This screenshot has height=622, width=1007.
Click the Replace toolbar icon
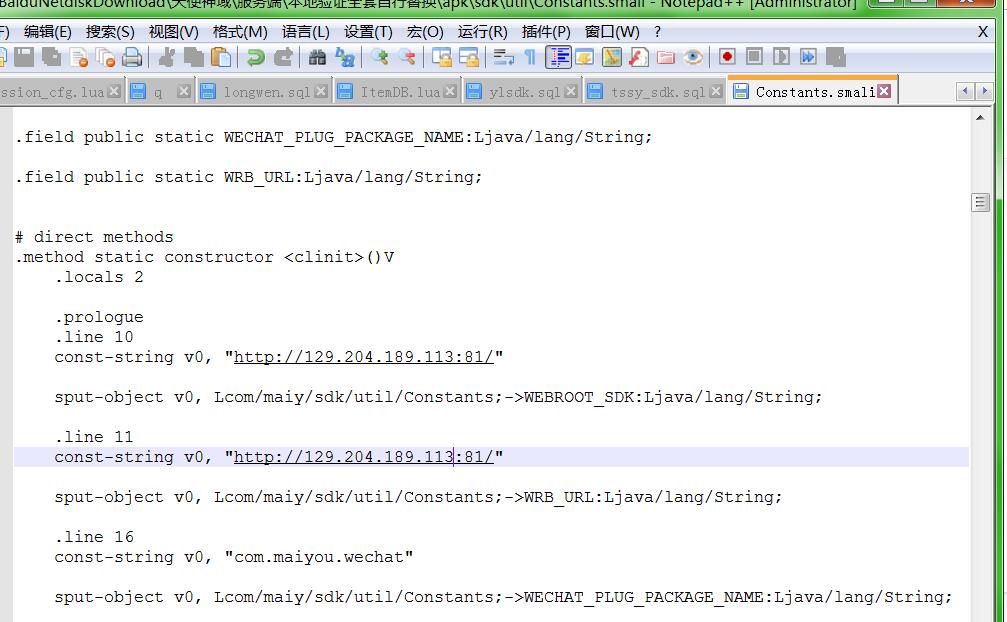click(345, 57)
